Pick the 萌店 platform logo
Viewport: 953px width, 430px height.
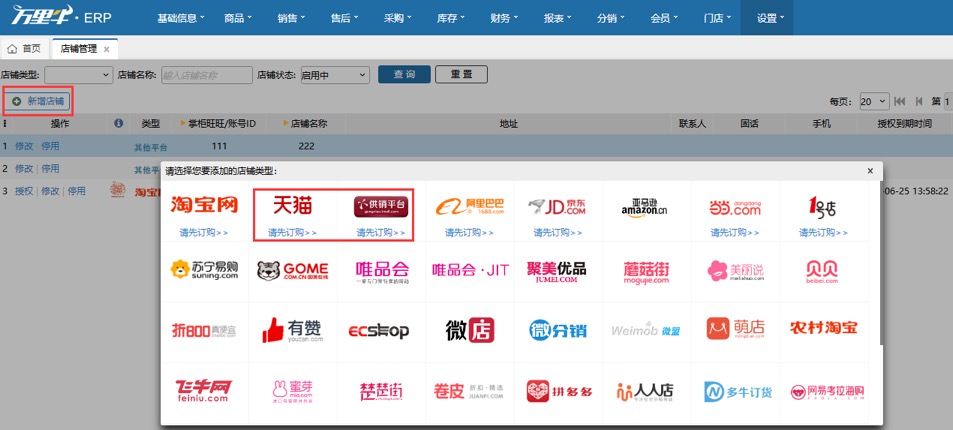[735, 328]
